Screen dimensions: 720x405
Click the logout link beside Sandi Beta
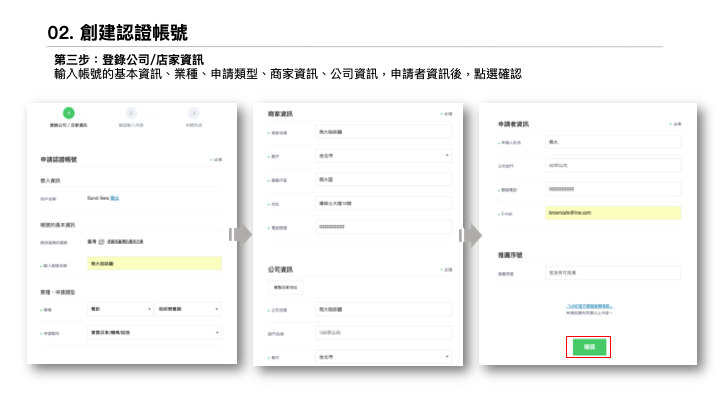114,199
